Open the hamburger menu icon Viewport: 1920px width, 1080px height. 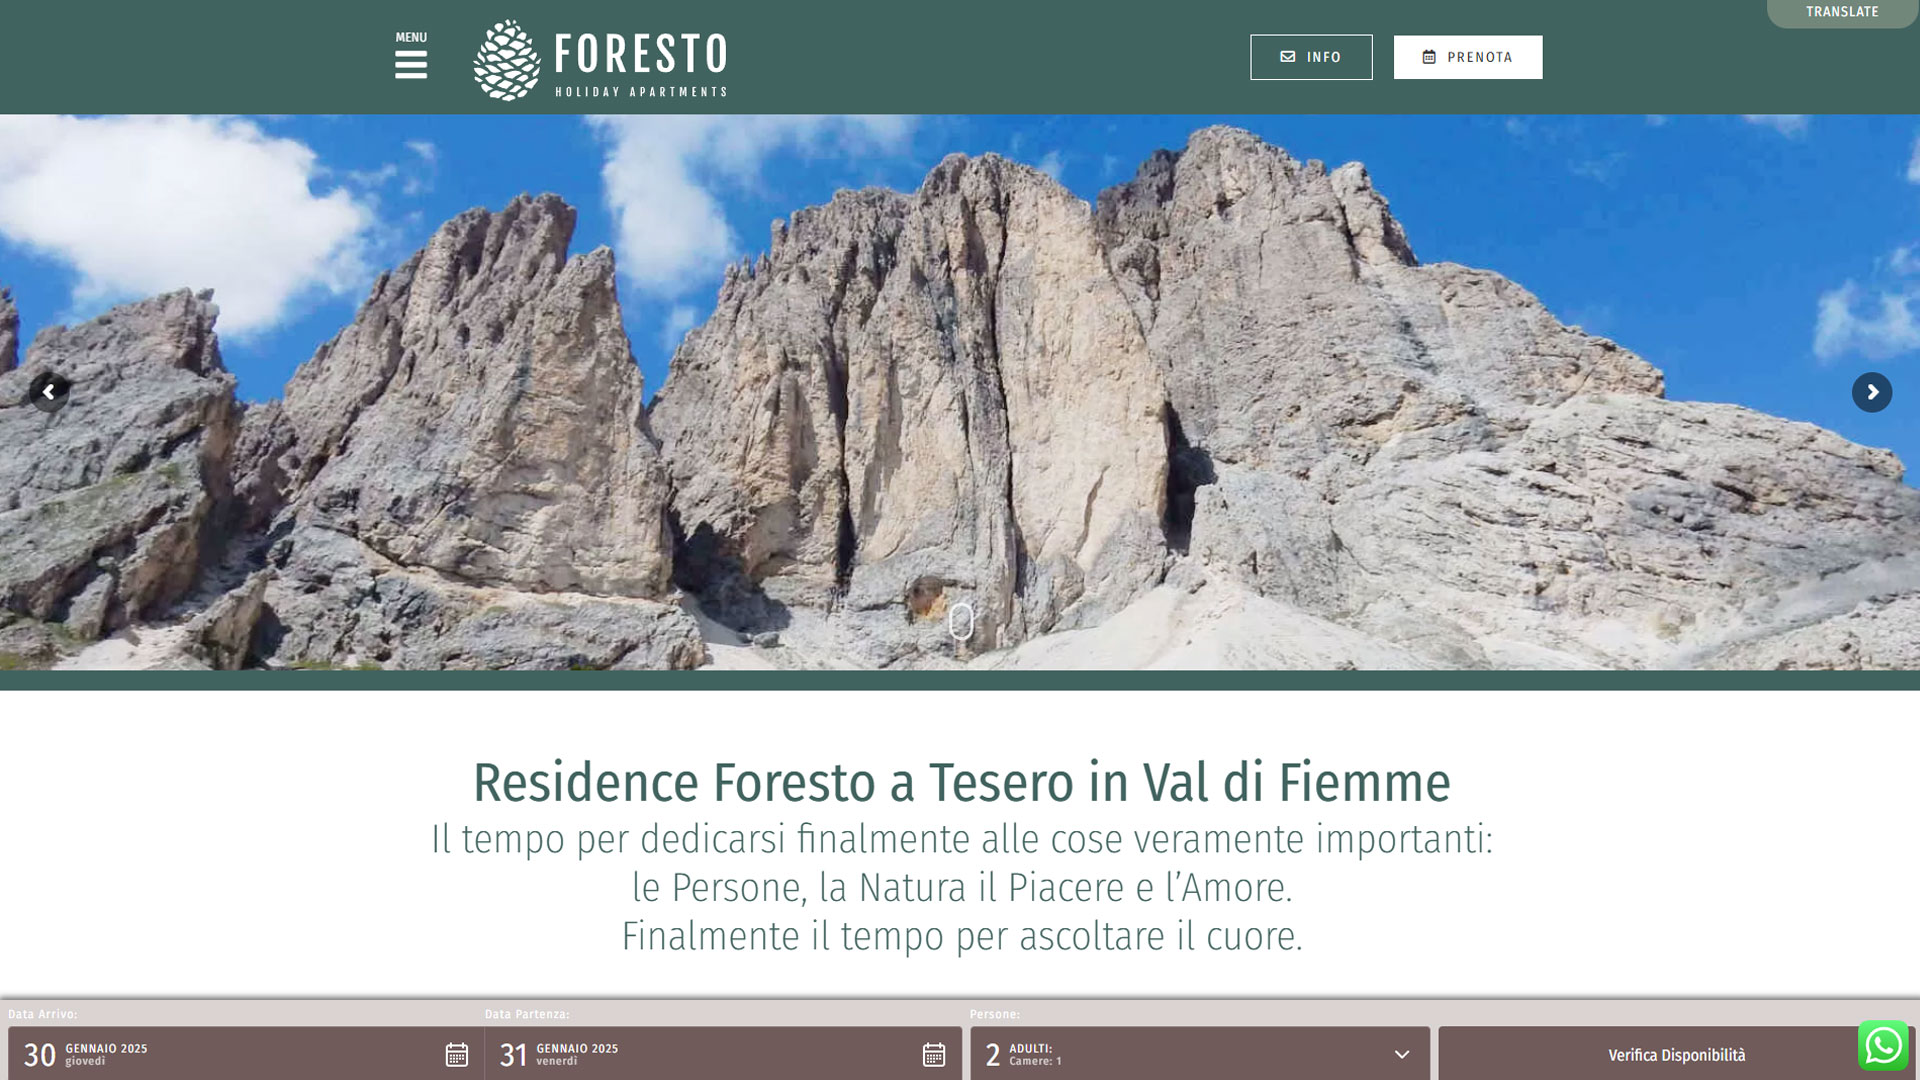click(410, 66)
